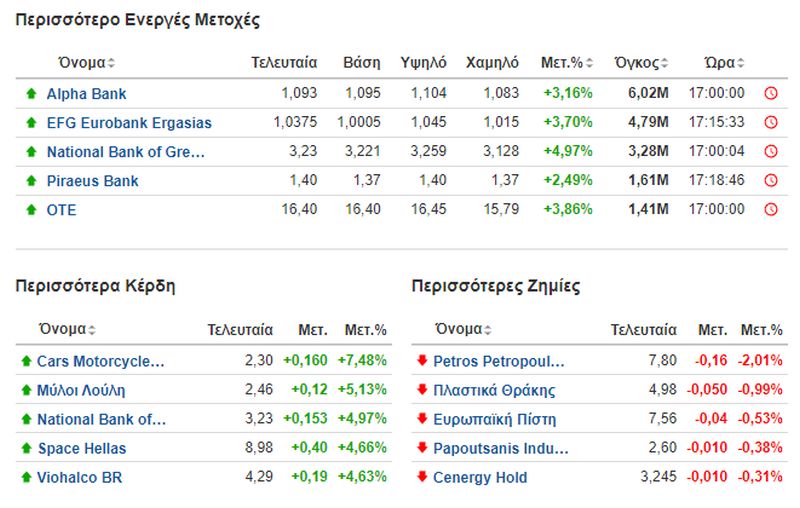Open Cenergy Hold in top losers

pos(480,478)
